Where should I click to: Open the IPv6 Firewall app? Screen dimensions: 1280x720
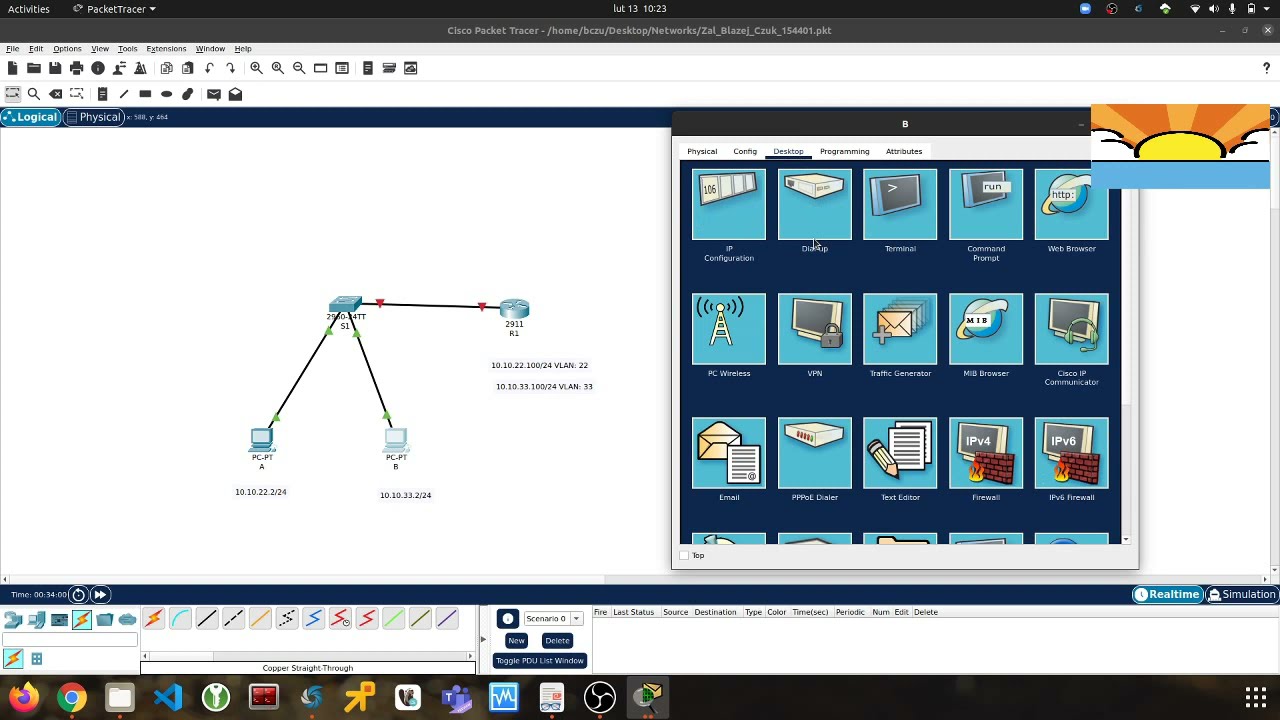click(1072, 453)
